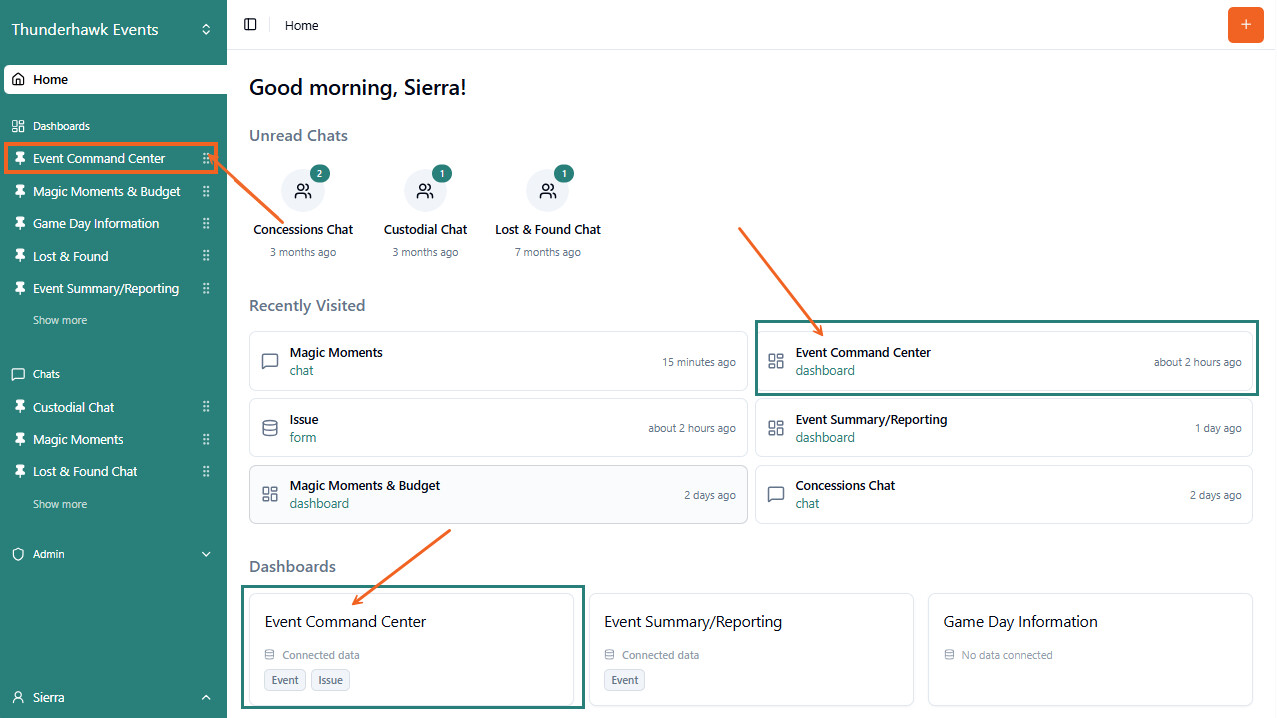Click the Lost & Found Chat unread label
The height and width of the screenshot is (718, 1277).
[x=548, y=229]
